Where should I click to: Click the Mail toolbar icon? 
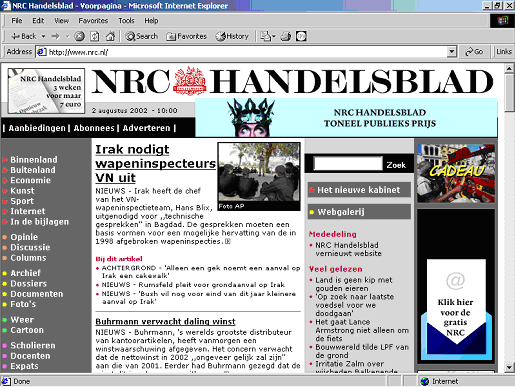[x=267, y=36]
